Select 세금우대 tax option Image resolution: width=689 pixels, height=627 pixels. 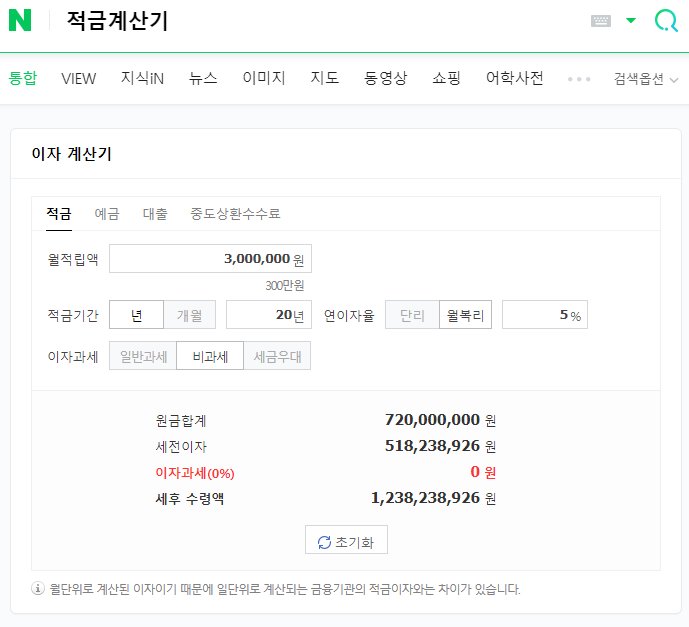(277, 355)
